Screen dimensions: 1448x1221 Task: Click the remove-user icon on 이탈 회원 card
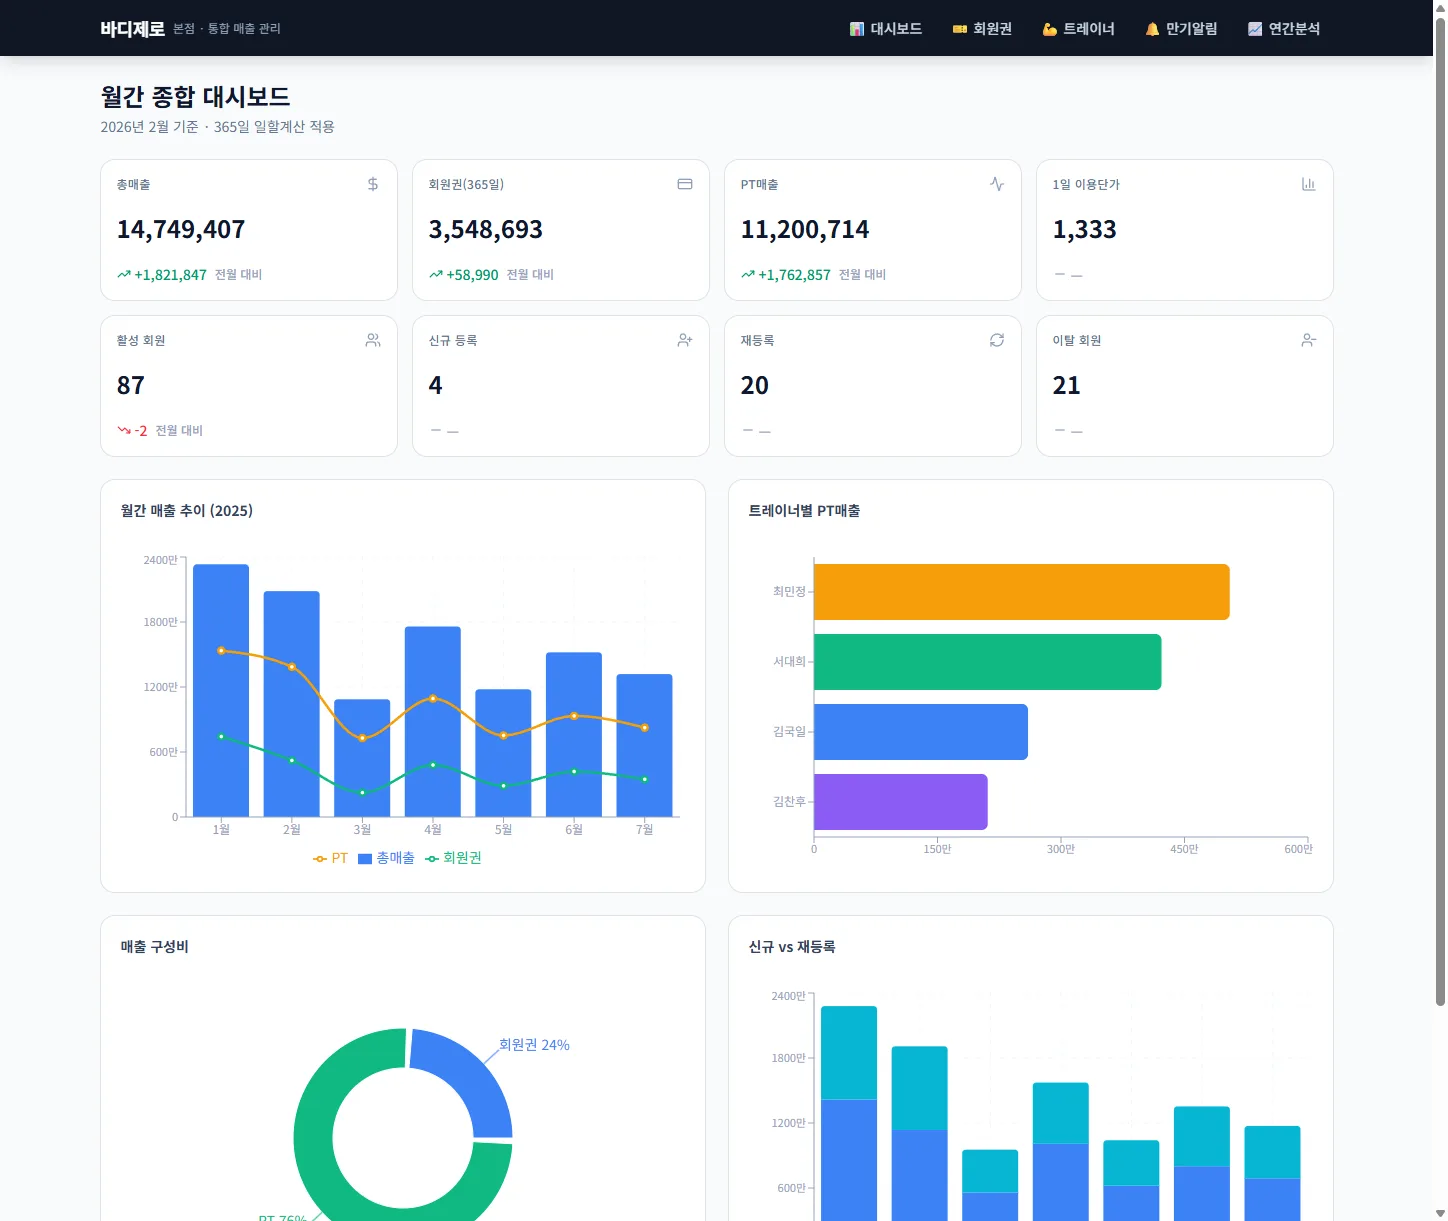coord(1309,340)
